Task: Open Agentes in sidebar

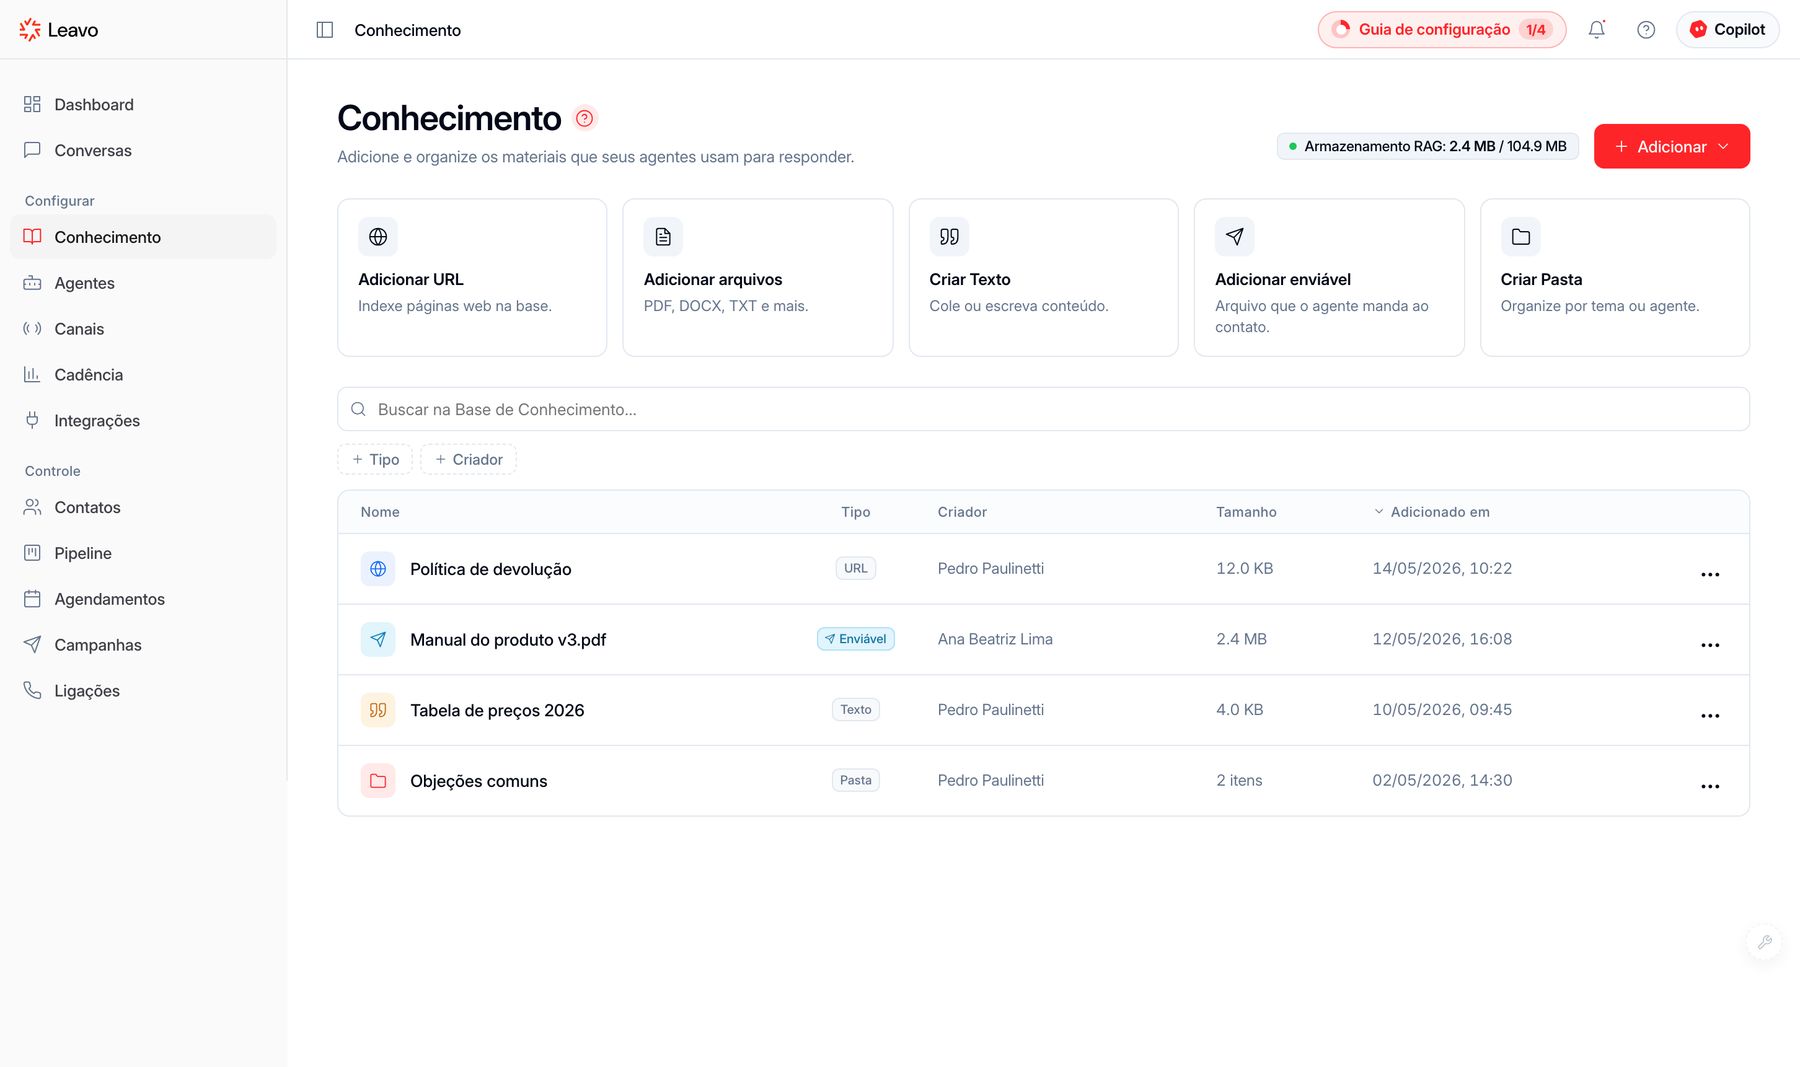Action: pyautogui.click(x=143, y=283)
